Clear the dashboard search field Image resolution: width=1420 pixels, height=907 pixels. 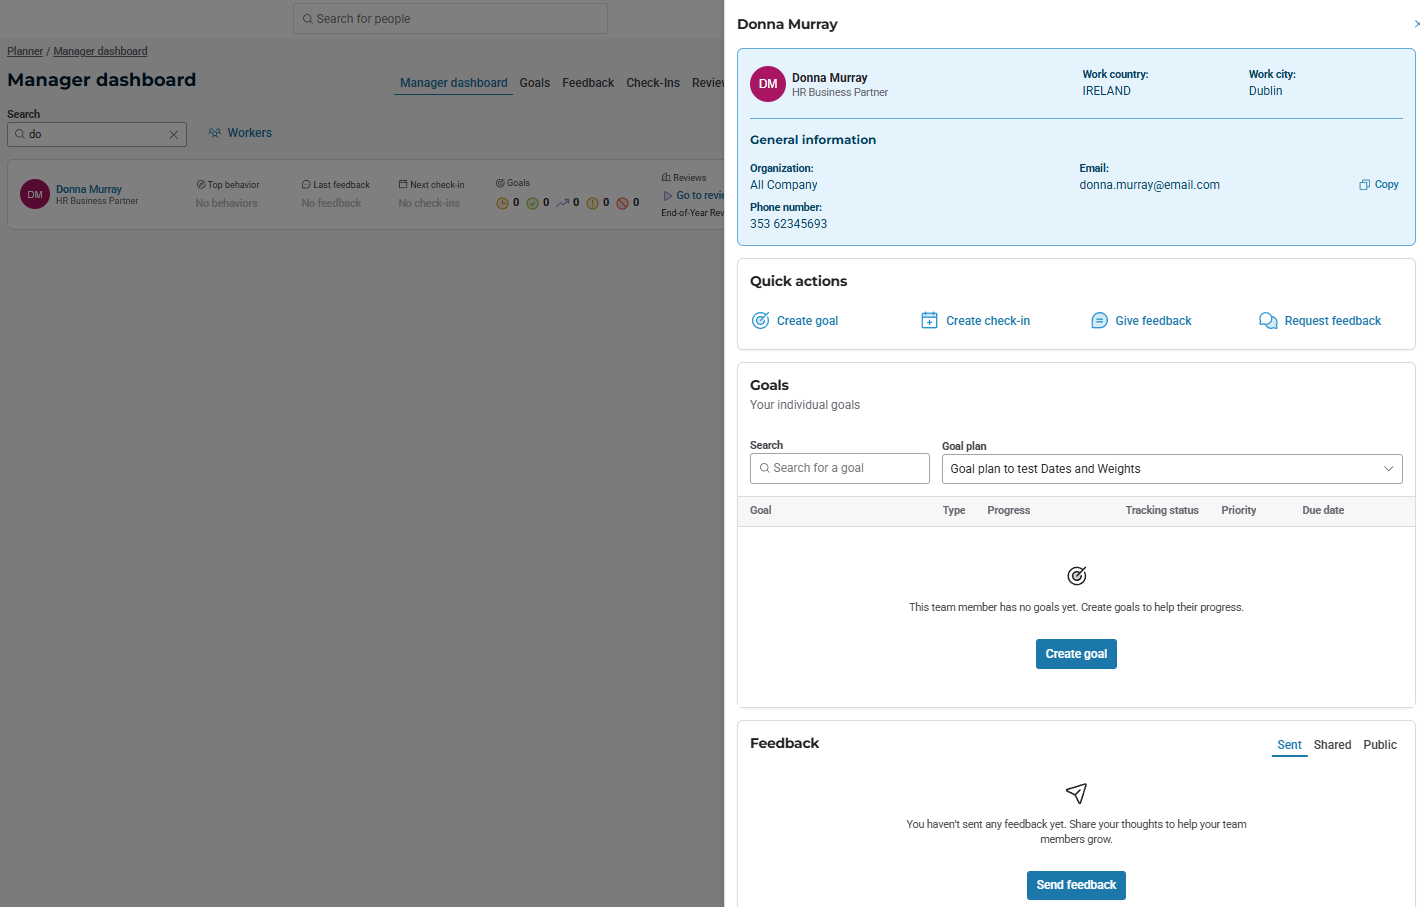[x=173, y=135]
